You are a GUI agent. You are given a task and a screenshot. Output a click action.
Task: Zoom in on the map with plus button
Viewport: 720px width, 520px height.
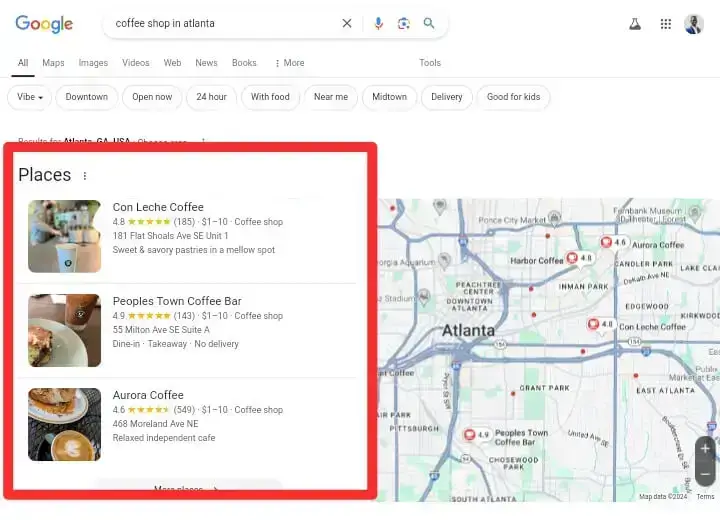point(706,449)
